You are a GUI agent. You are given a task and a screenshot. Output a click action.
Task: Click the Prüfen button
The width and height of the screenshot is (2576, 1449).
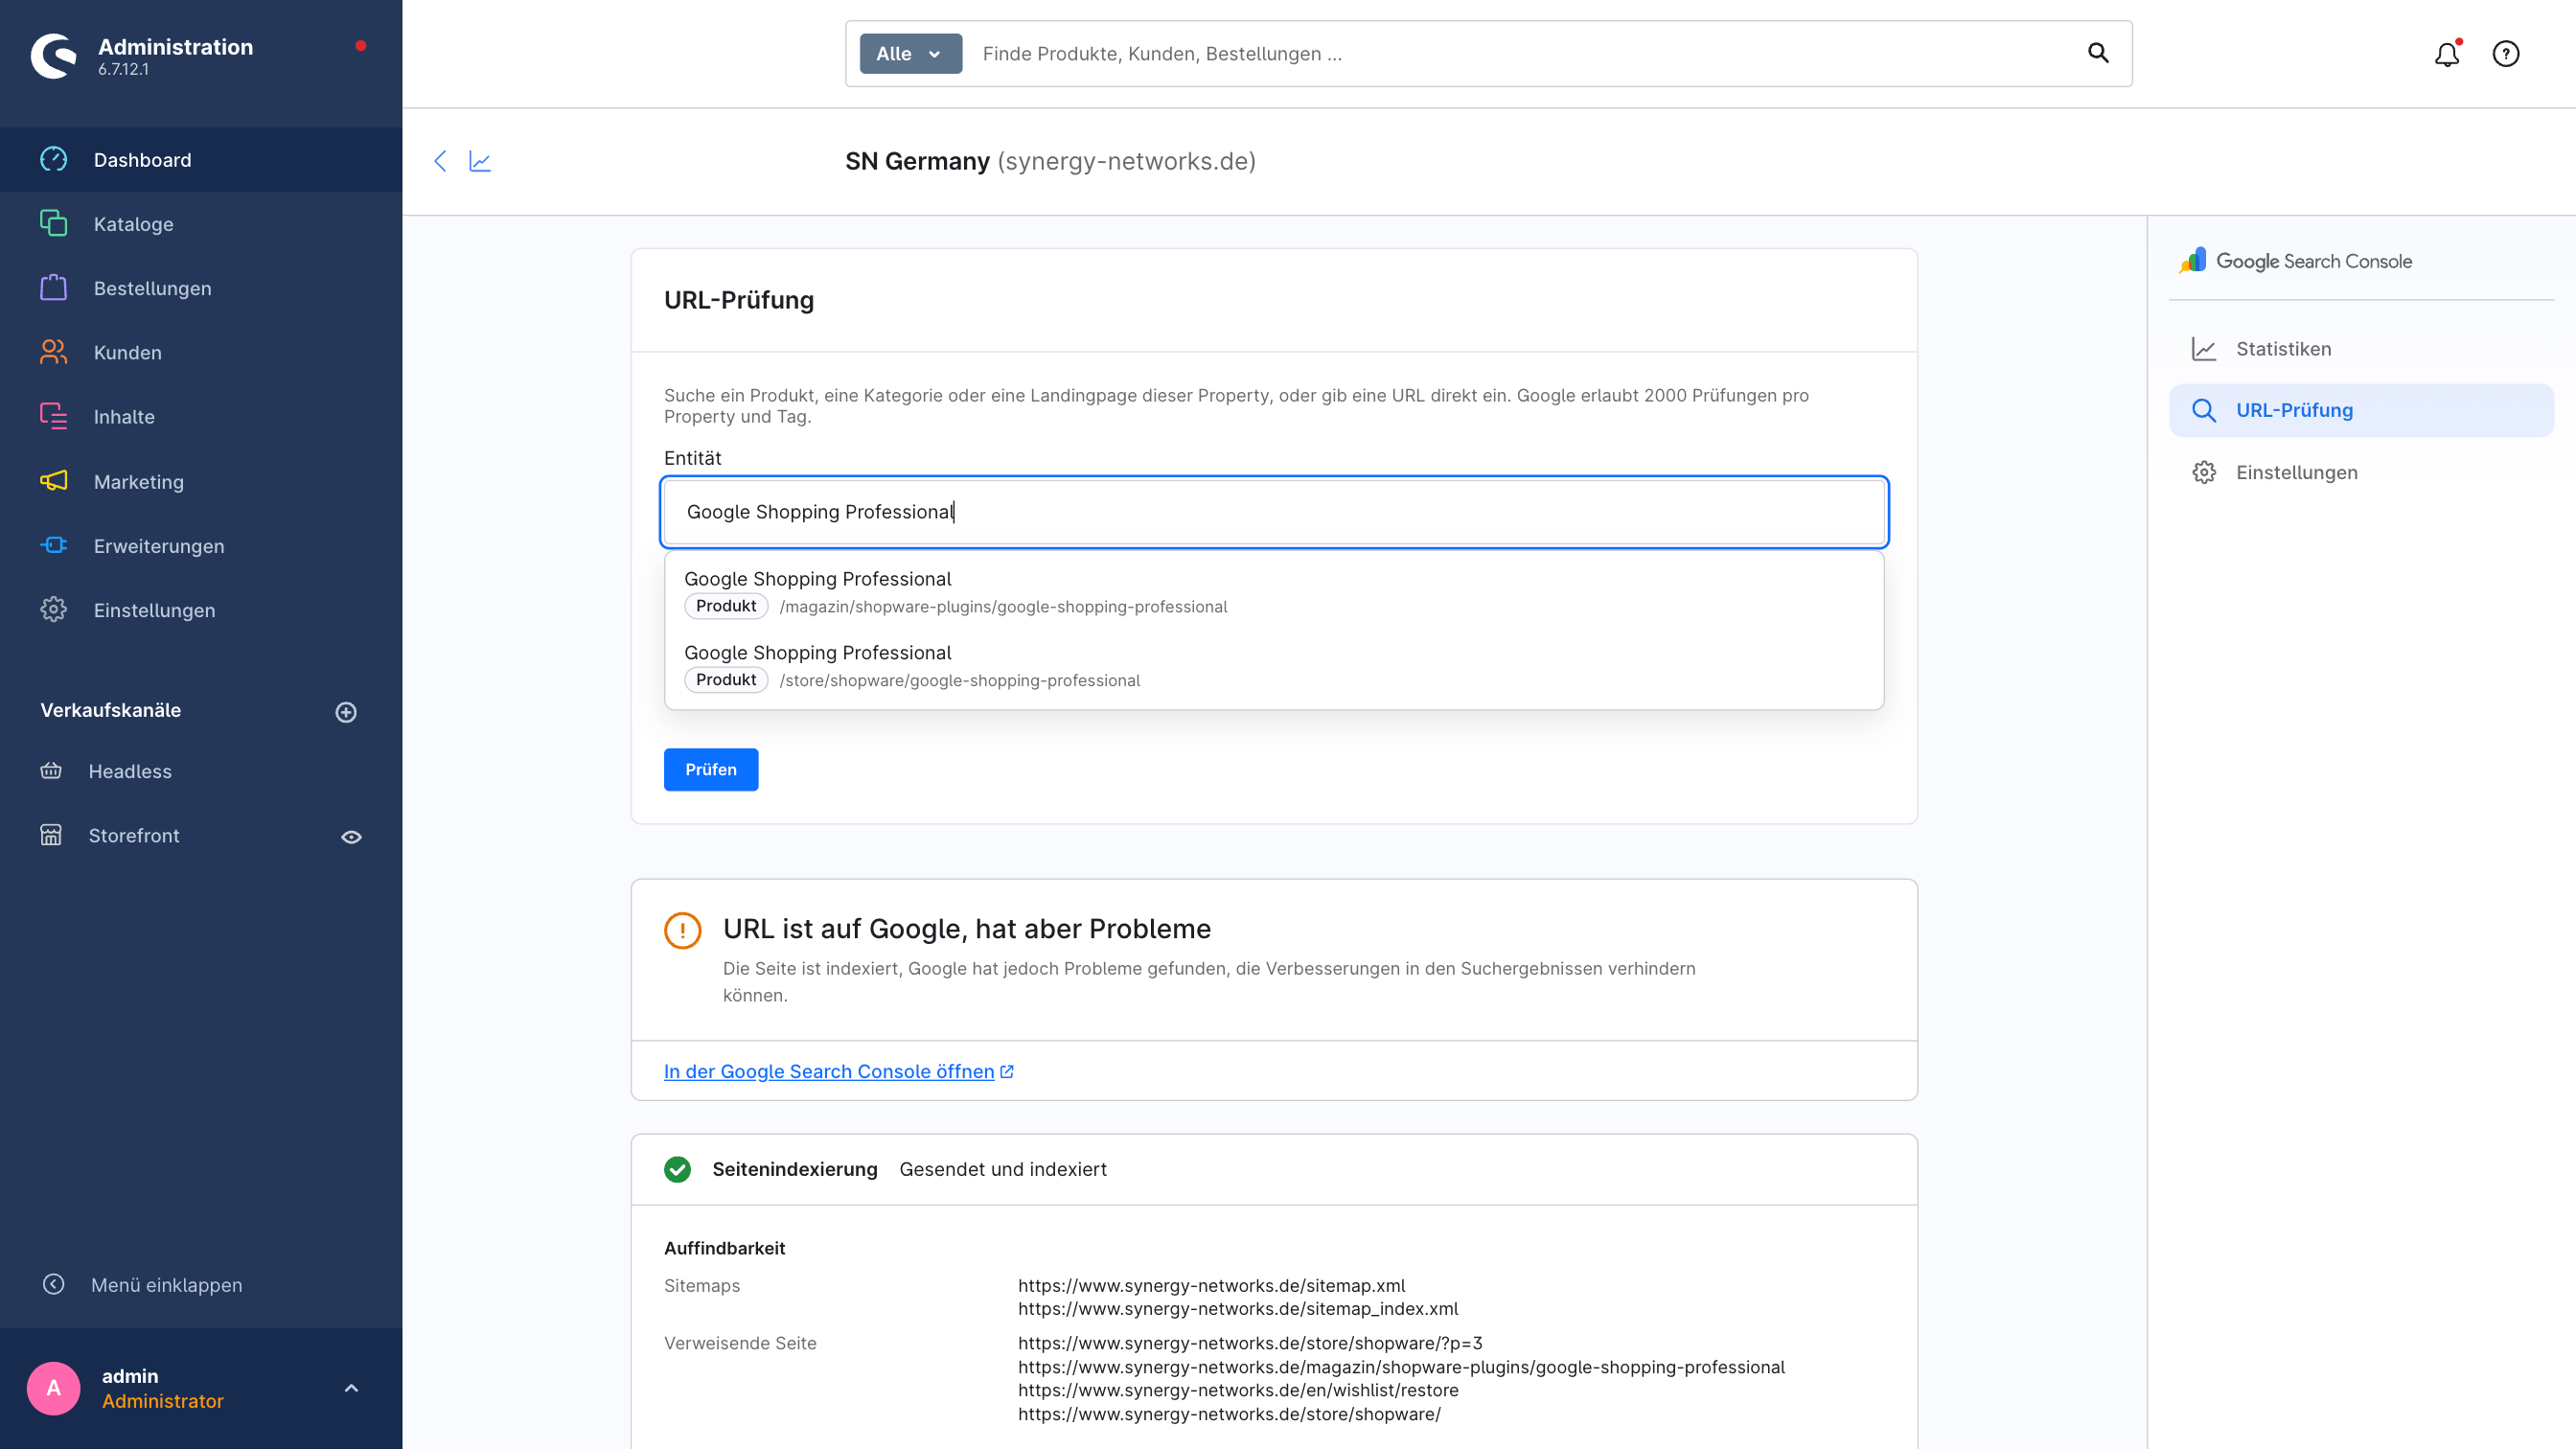[x=711, y=769]
